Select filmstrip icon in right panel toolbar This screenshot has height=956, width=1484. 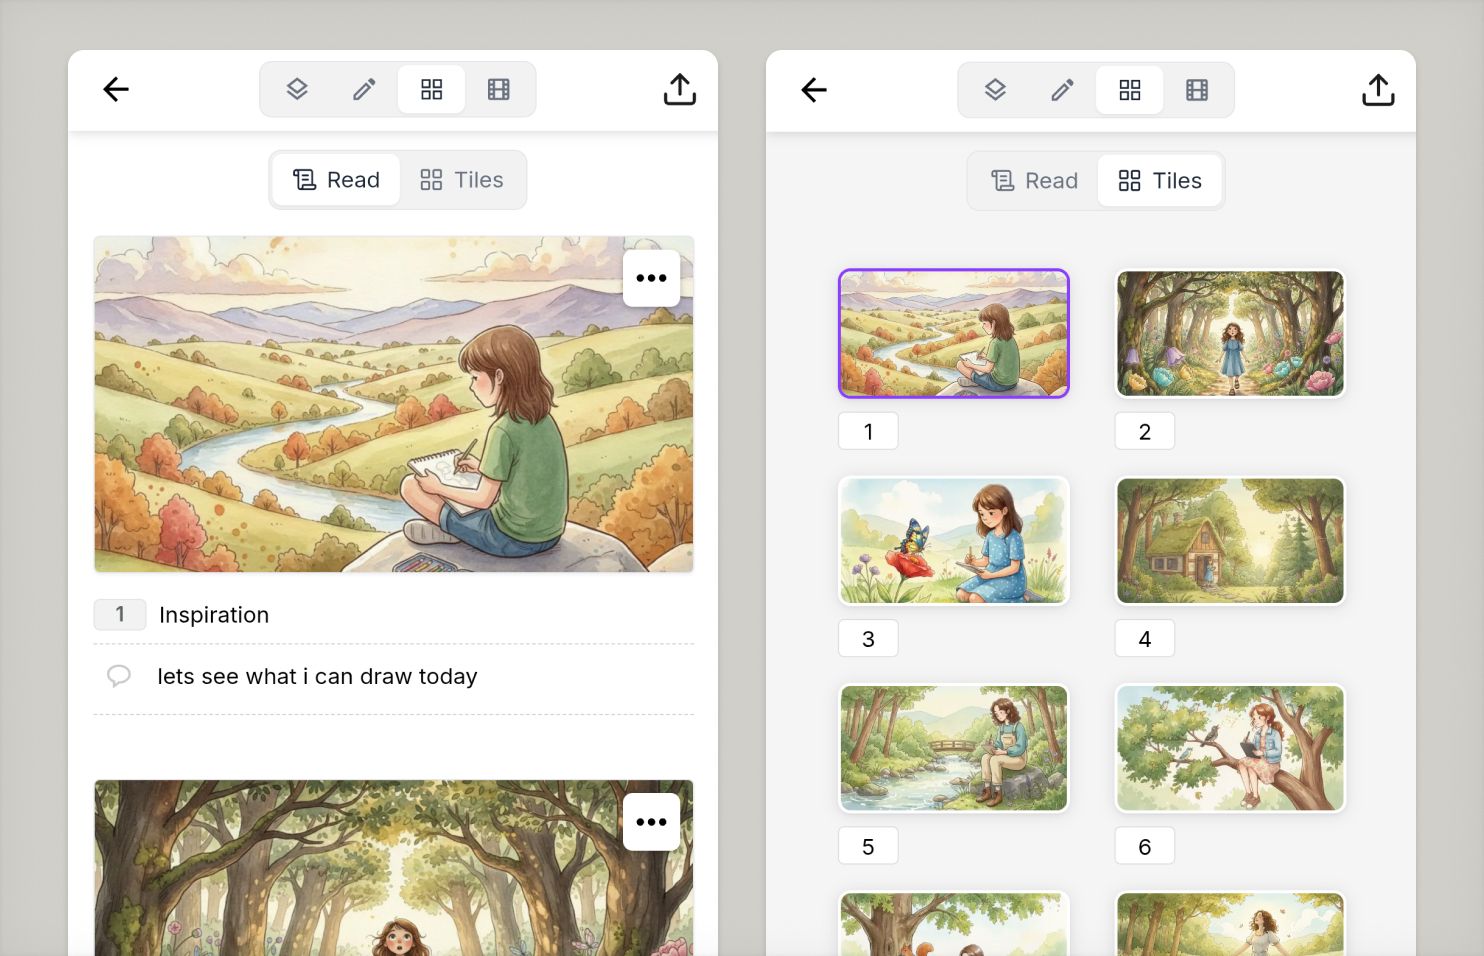[x=1196, y=90]
